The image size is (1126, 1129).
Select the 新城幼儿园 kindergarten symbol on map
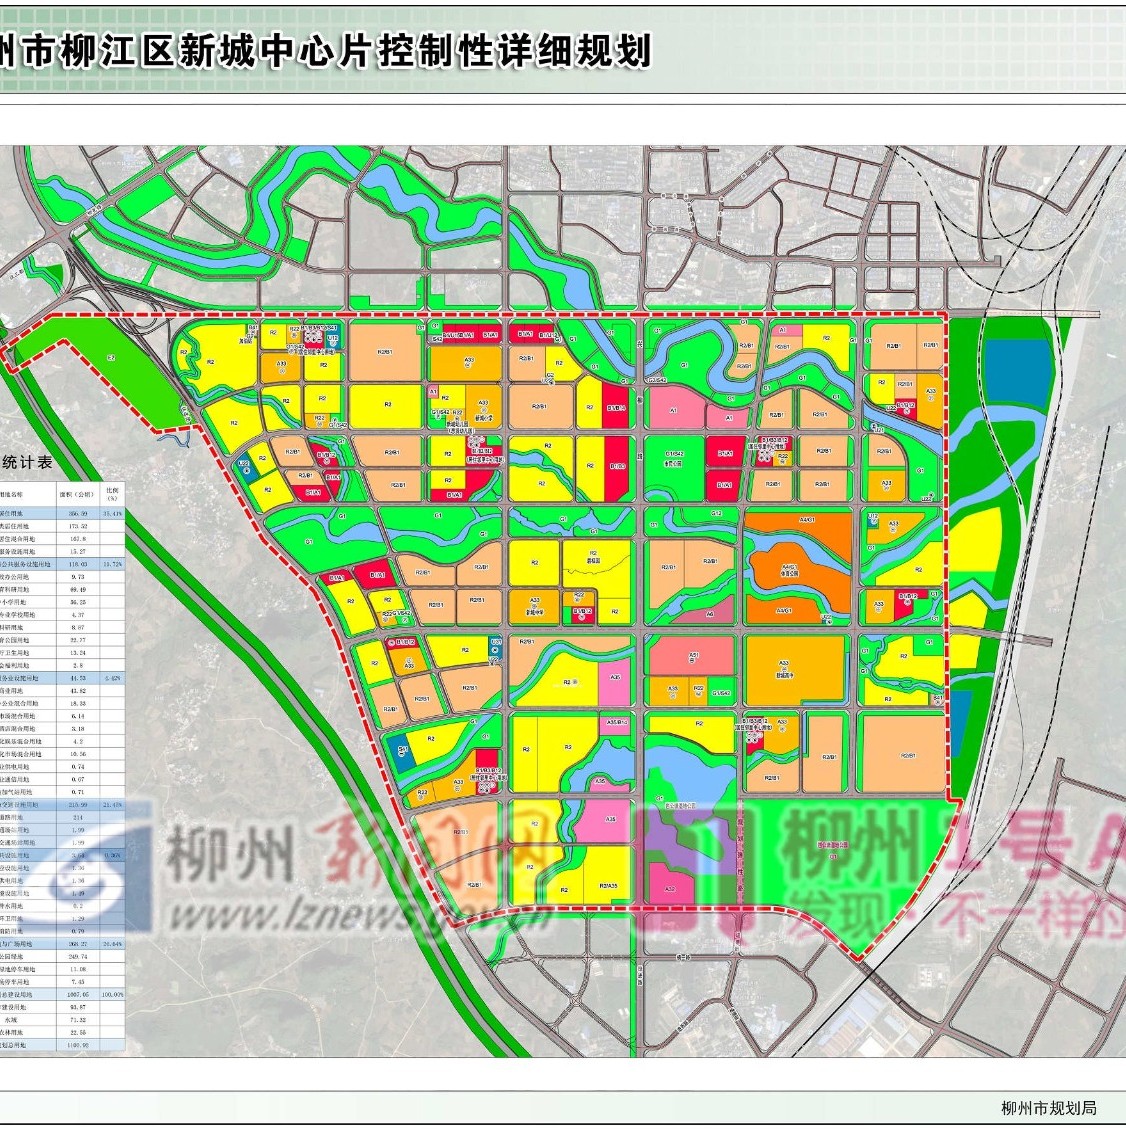pyautogui.click(x=459, y=423)
